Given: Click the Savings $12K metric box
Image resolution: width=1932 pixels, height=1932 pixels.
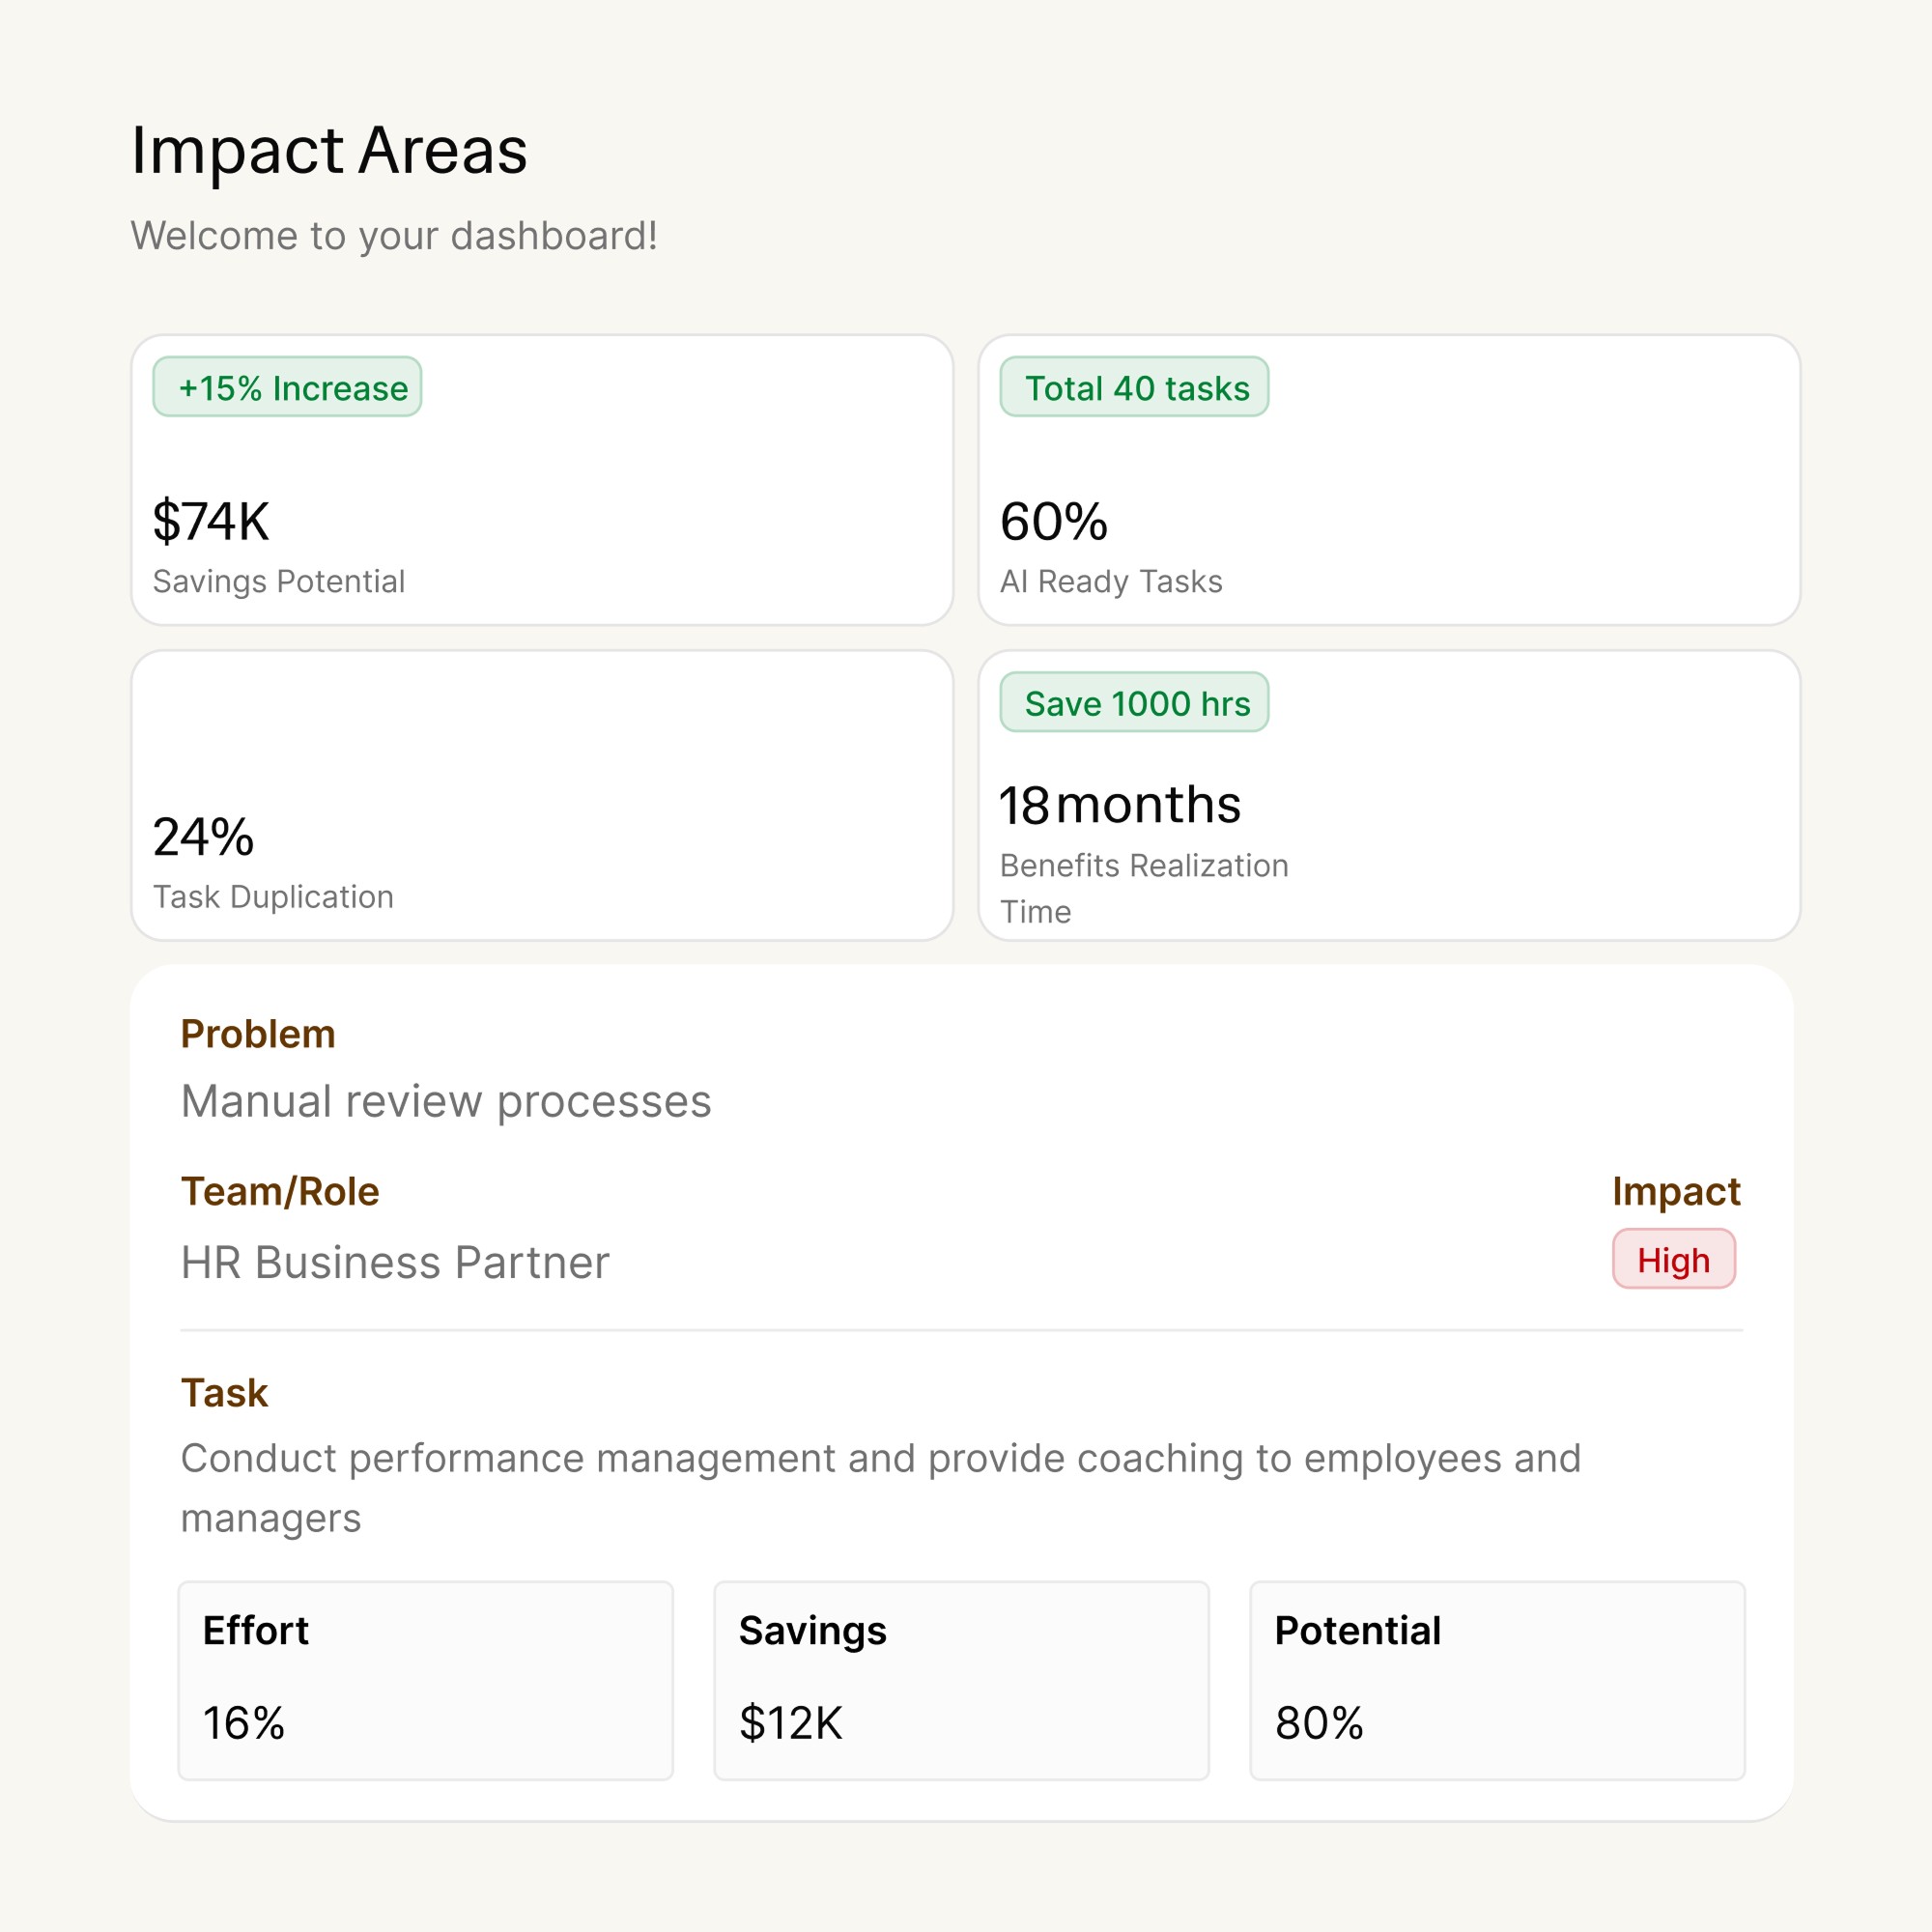Looking at the screenshot, I should (961, 1680).
